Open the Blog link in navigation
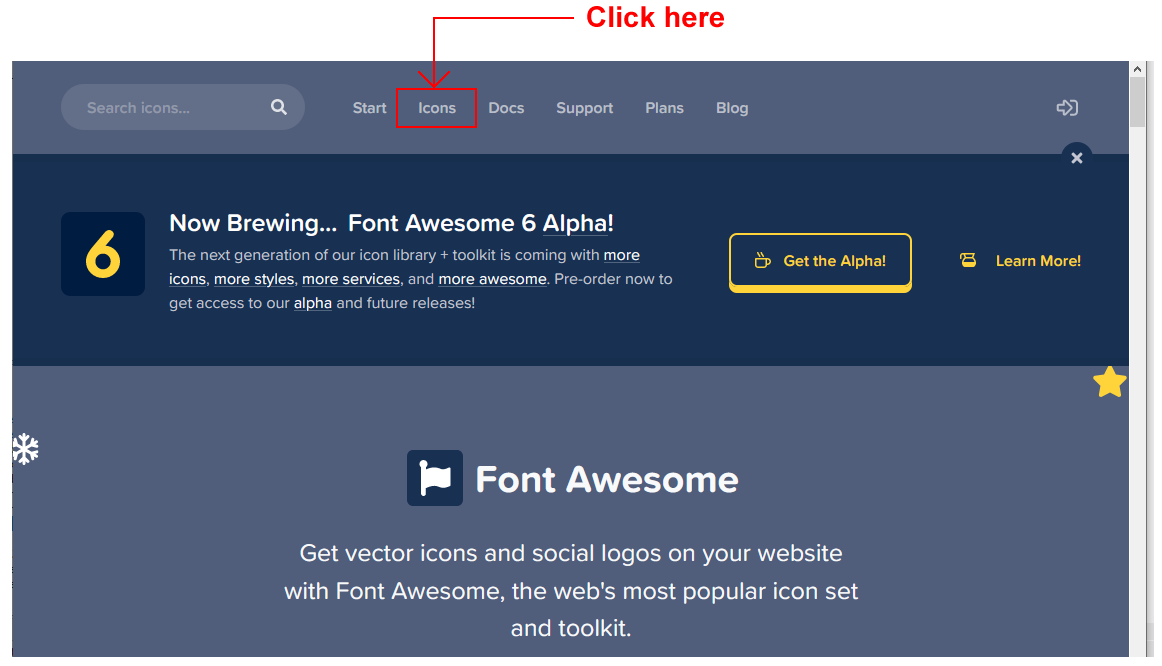 [732, 108]
